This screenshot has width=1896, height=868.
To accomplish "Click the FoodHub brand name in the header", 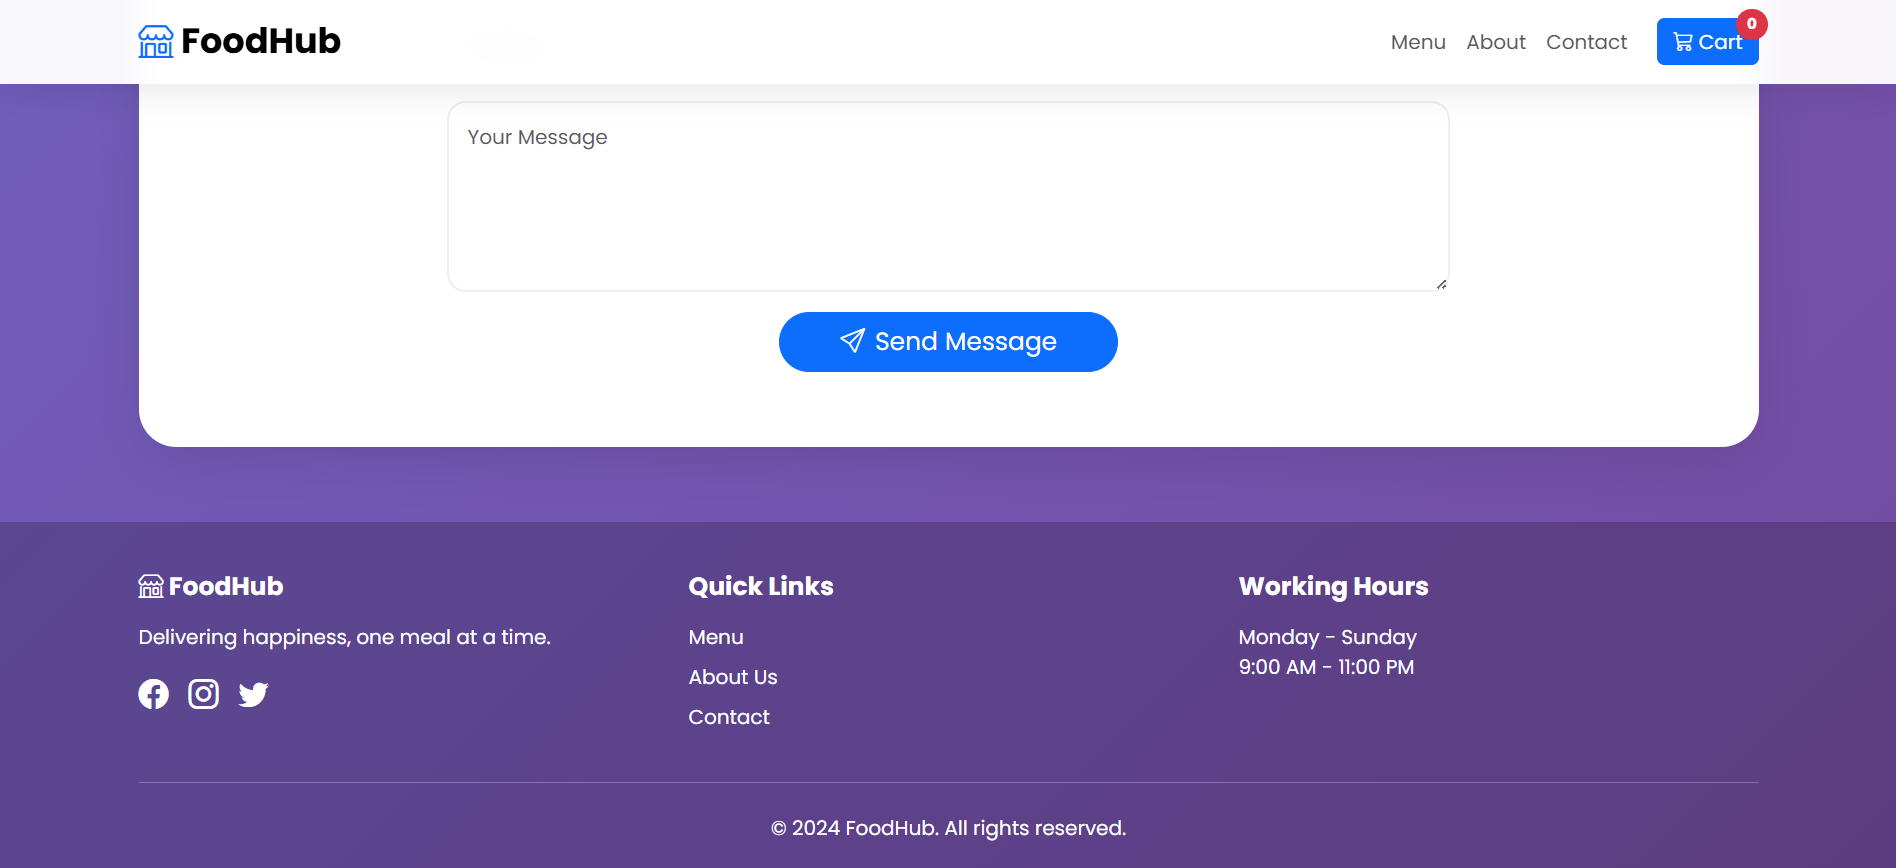I will (x=260, y=42).
